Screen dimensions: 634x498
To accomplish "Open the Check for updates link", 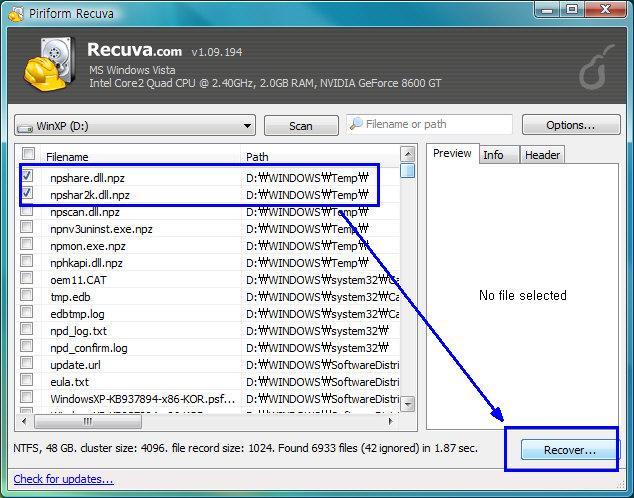I will point(63,479).
